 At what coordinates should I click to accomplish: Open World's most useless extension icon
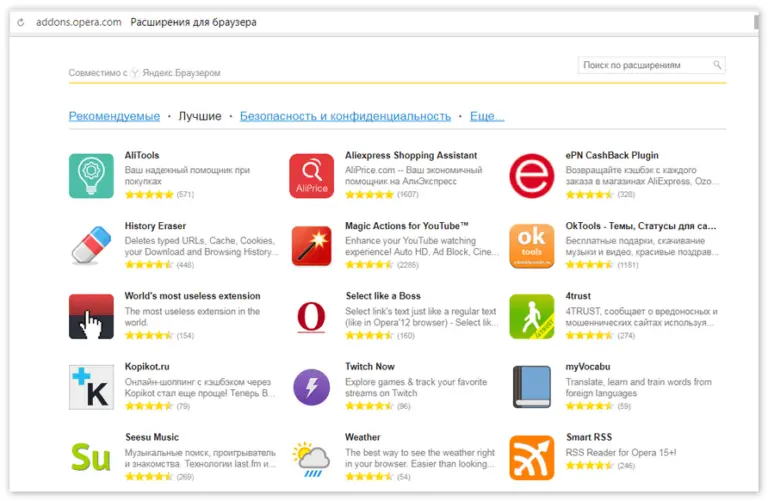(91, 316)
